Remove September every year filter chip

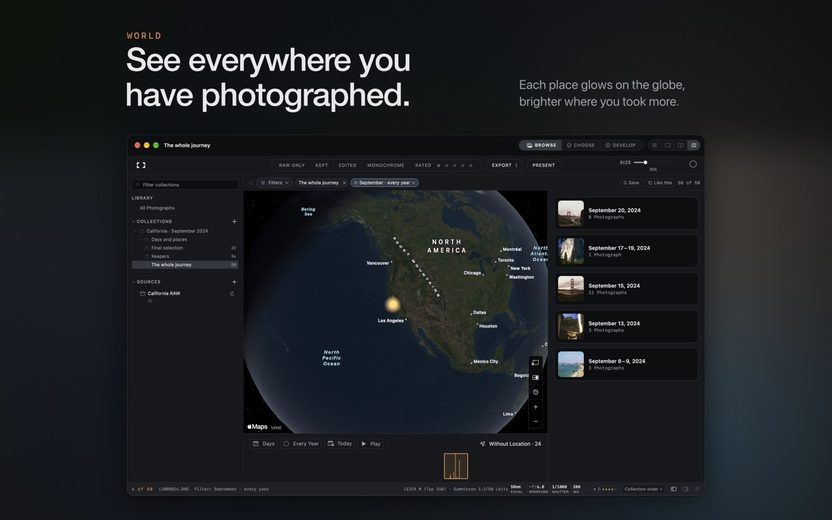pos(414,183)
